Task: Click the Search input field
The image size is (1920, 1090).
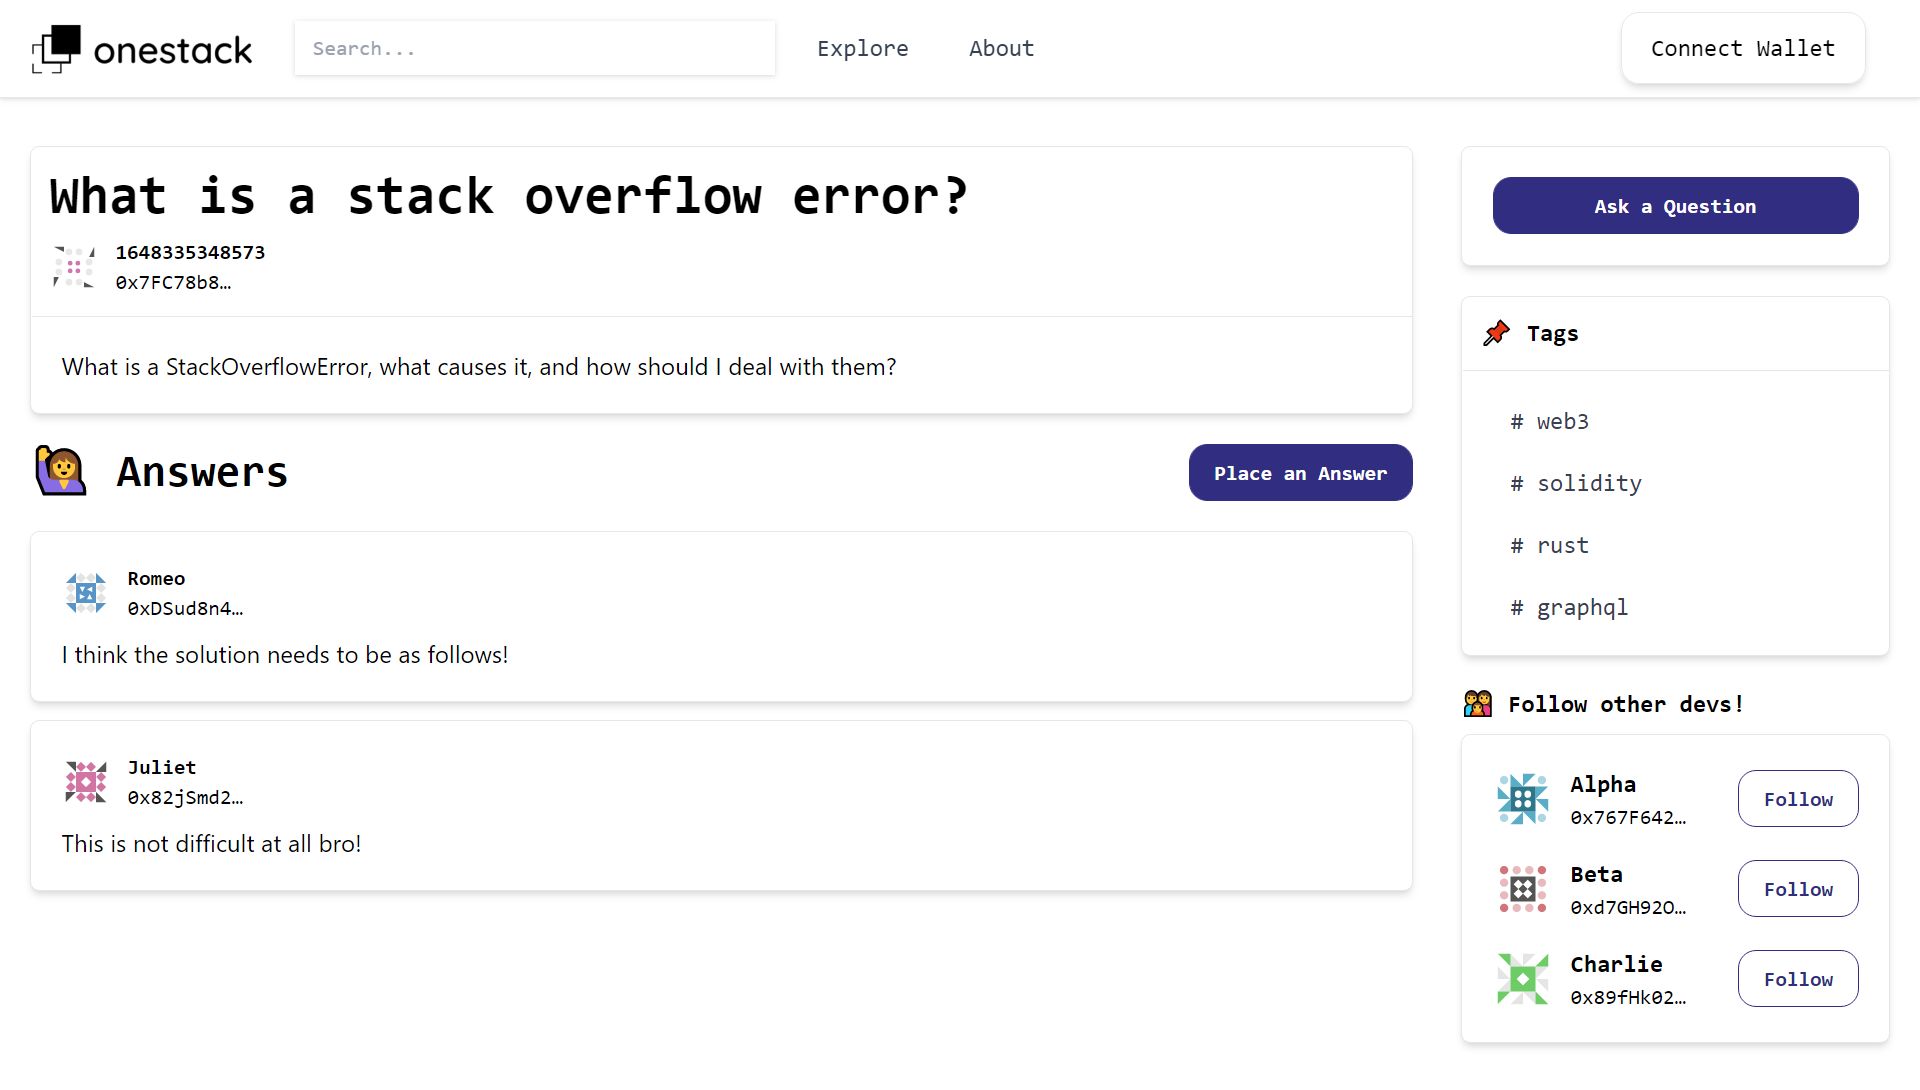Action: click(x=534, y=47)
